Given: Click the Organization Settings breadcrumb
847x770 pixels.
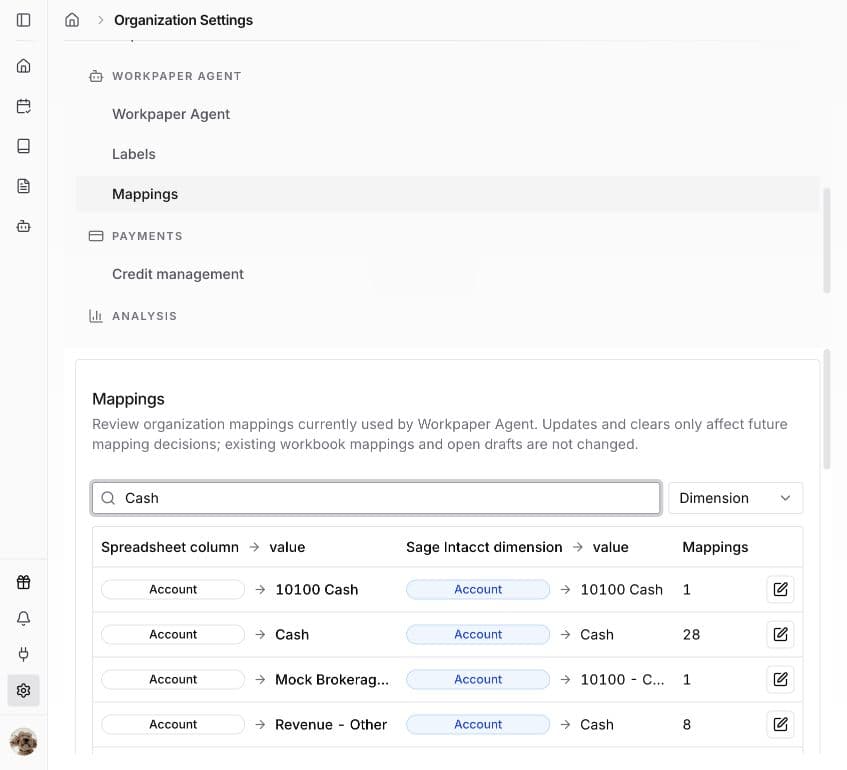Looking at the screenshot, I should [x=183, y=20].
